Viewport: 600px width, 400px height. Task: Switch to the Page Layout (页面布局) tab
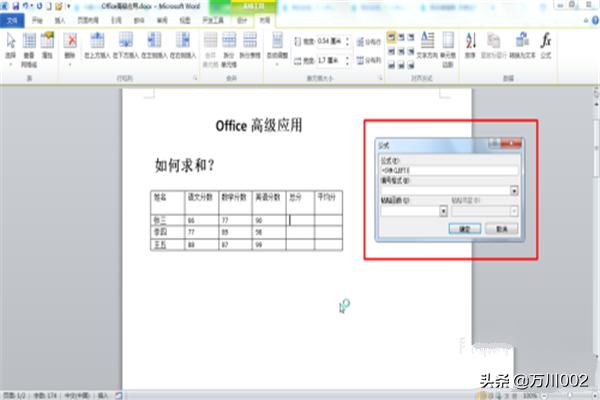coord(88,21)
